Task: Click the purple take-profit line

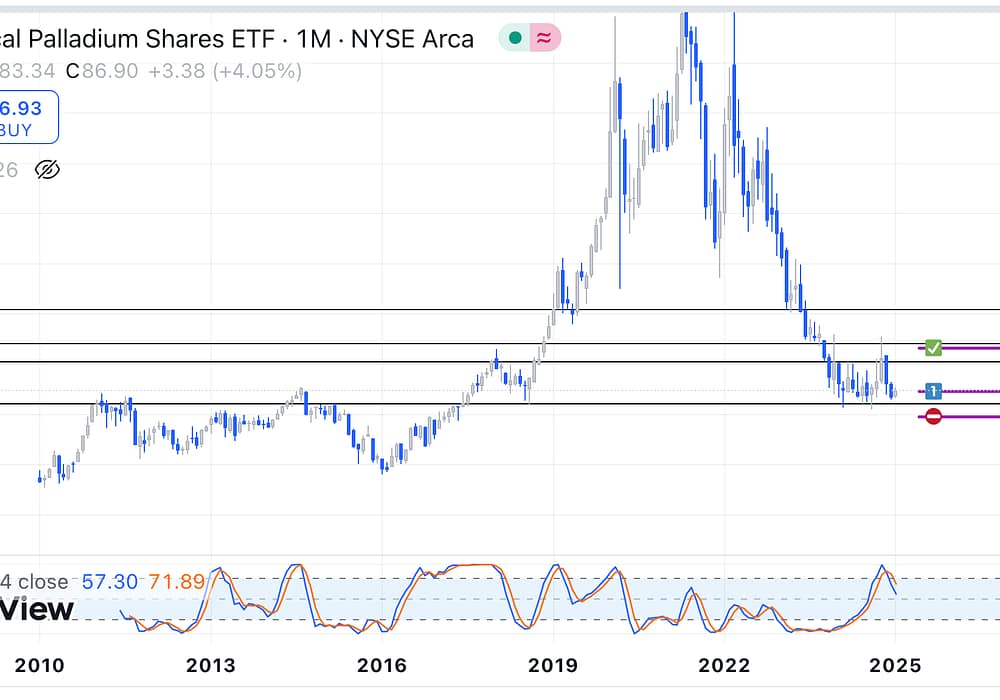Action: pyautogui.click(x=972, y=348)
